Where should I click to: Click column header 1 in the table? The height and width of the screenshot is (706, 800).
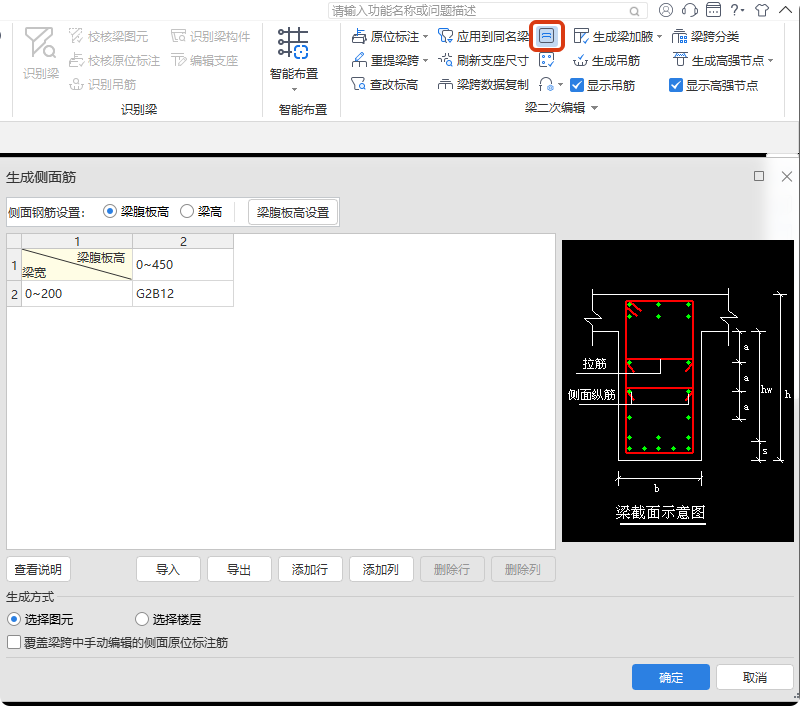tap(77, 241)
